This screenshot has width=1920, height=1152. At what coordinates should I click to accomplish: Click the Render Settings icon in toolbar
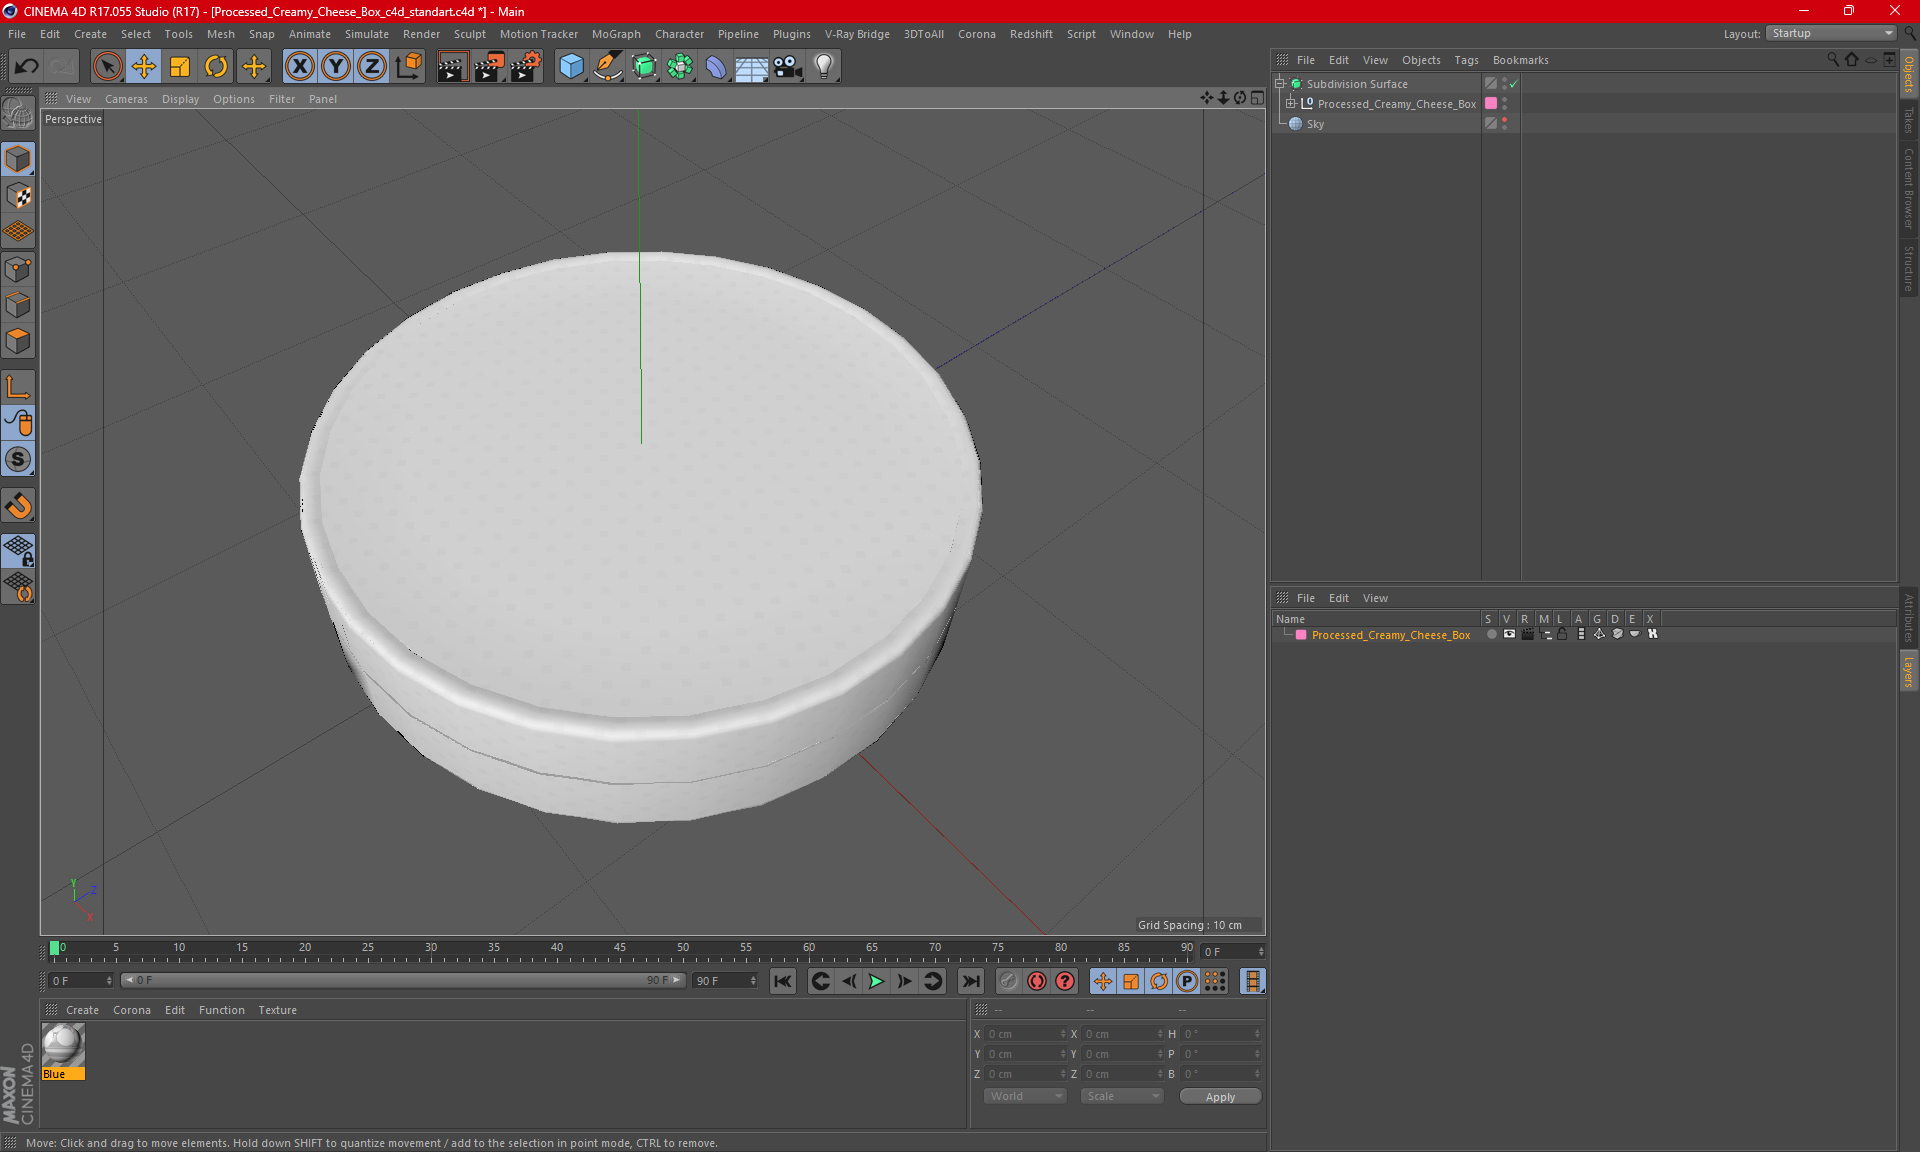[524, 66]
